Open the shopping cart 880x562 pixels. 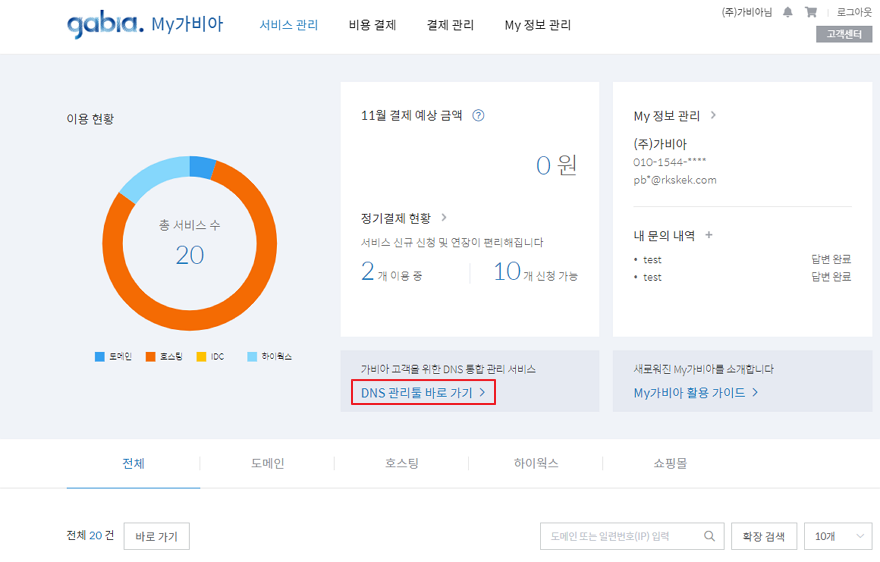(811, 12)
